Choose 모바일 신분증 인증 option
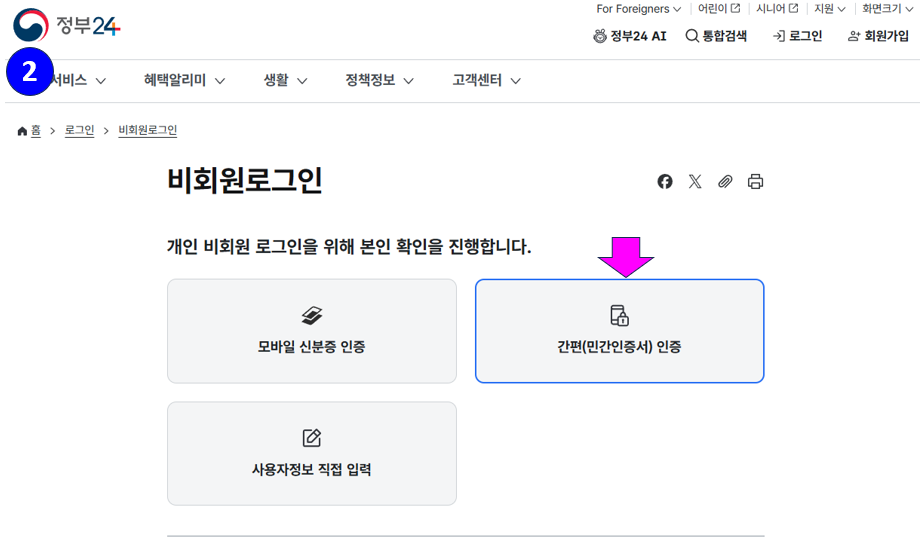This screenshot has width=923, height=547. [311, 331]
